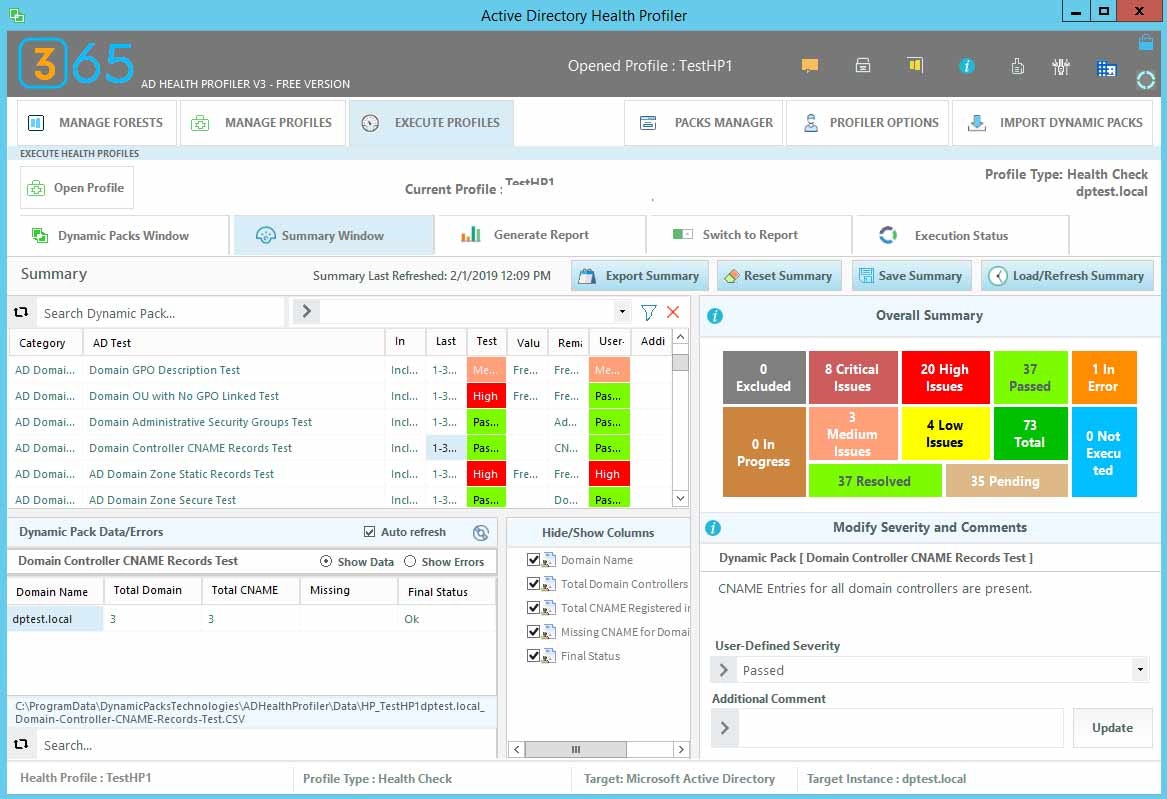The height and width of the screenshot is (799, 1167).
Task: Click the blue building grid icon in header
Action: pyautogui.click(x=1107, y=68)
